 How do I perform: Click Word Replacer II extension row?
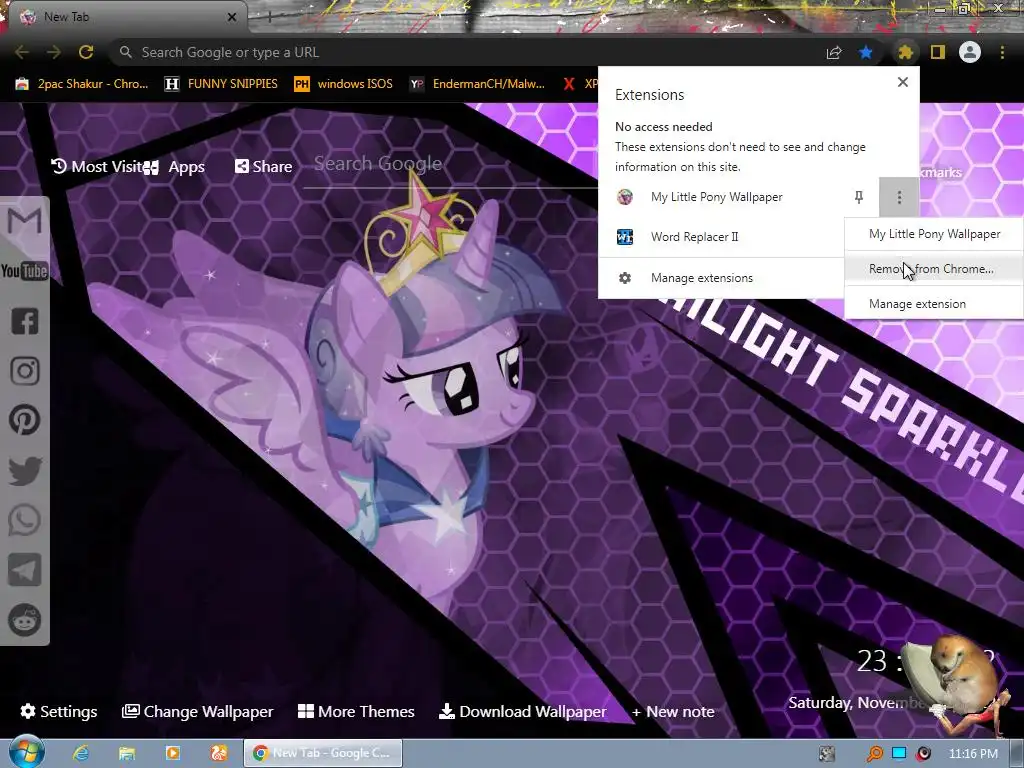(721, 236)
